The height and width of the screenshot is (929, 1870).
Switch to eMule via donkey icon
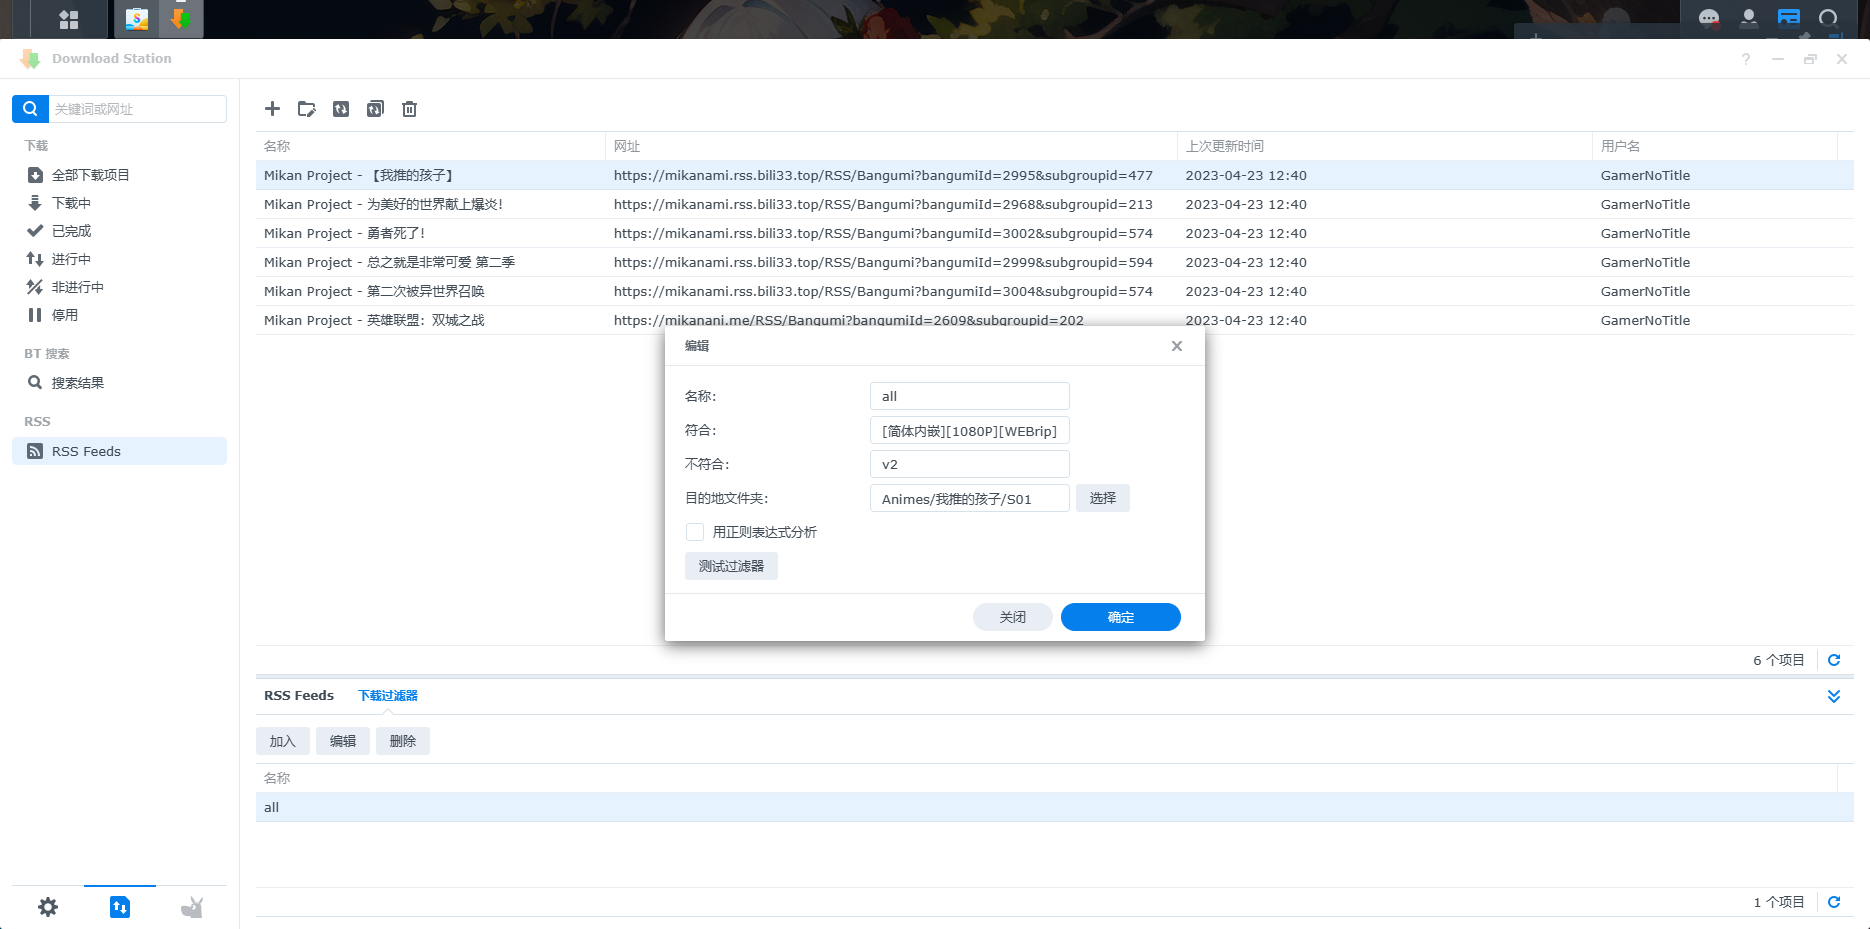191,907
